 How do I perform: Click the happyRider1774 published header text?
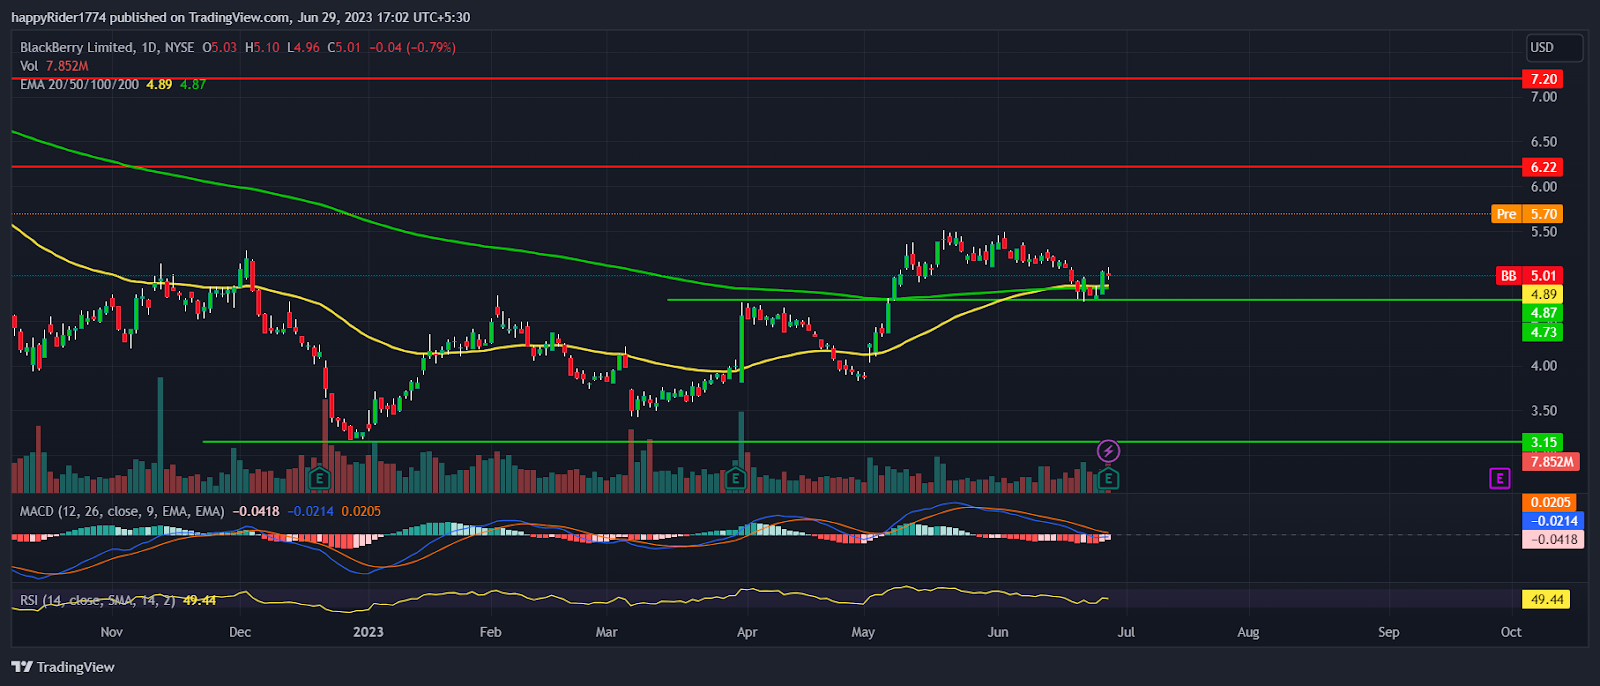pyautogui.click(x=240, y=17)
